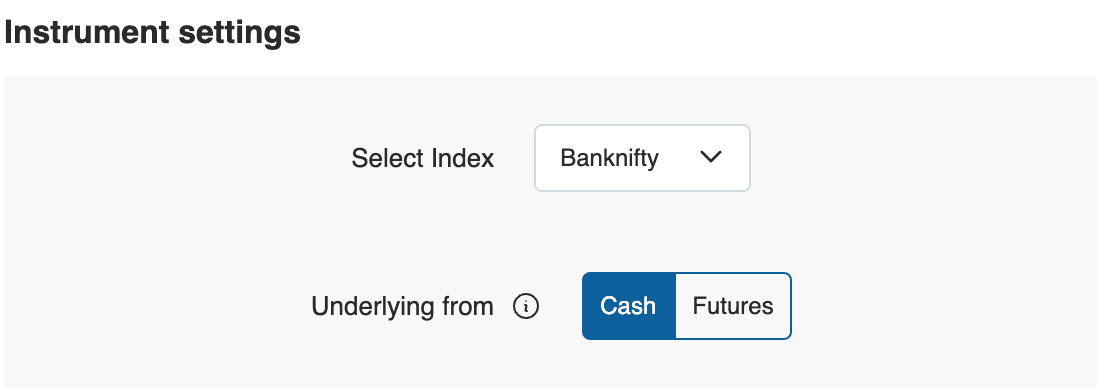1103x392 pixels.
Task: Click the Underlying from label text
Action: point(402,307)
